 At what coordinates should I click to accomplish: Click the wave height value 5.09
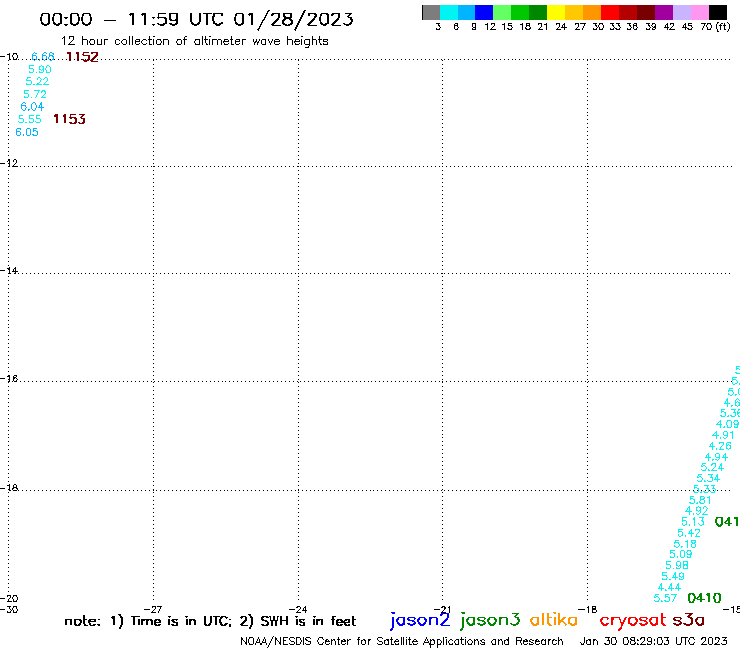pos(681,555)
